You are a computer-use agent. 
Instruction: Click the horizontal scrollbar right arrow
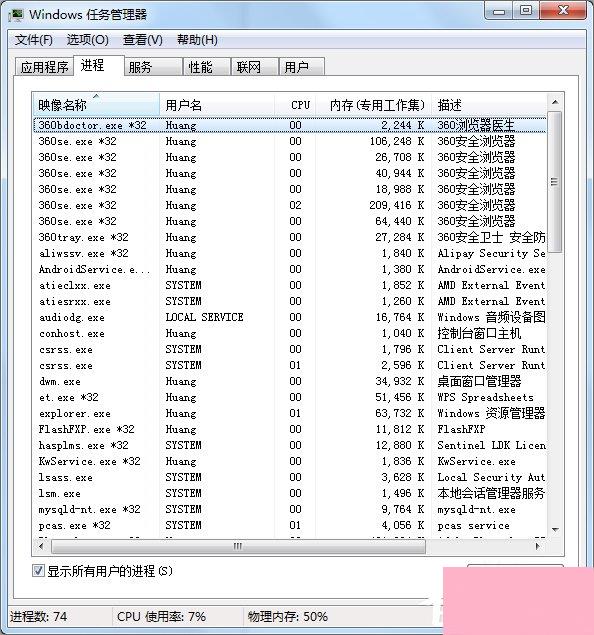click(538, 546)
